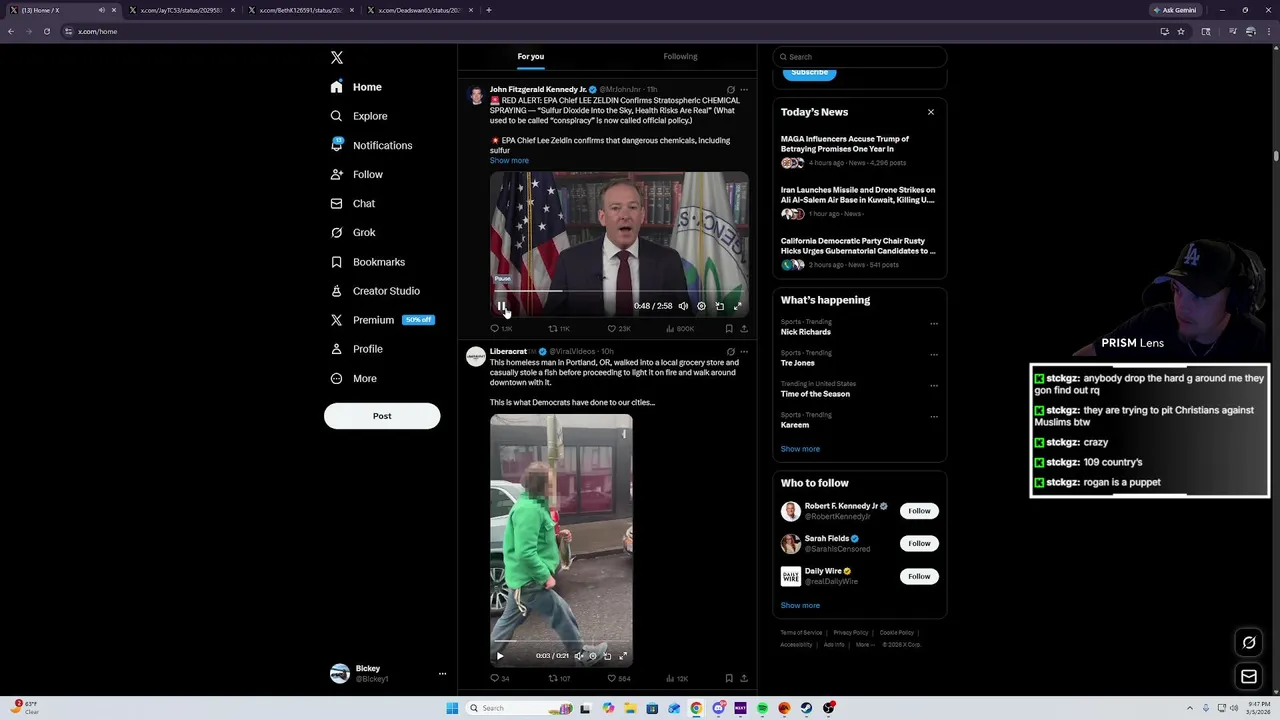Screen dimensions: 1280x720
Task: Expand the More menu in the sidebar
Action: point(353,378)
